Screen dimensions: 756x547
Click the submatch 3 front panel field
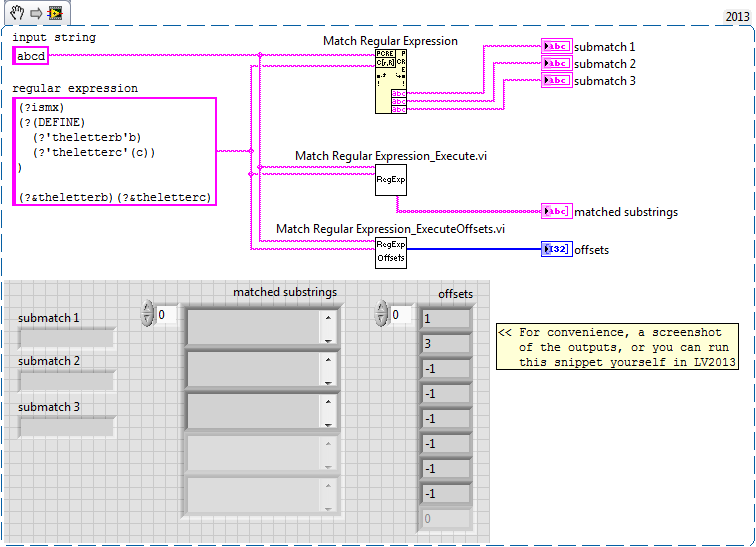click(66, 427)
